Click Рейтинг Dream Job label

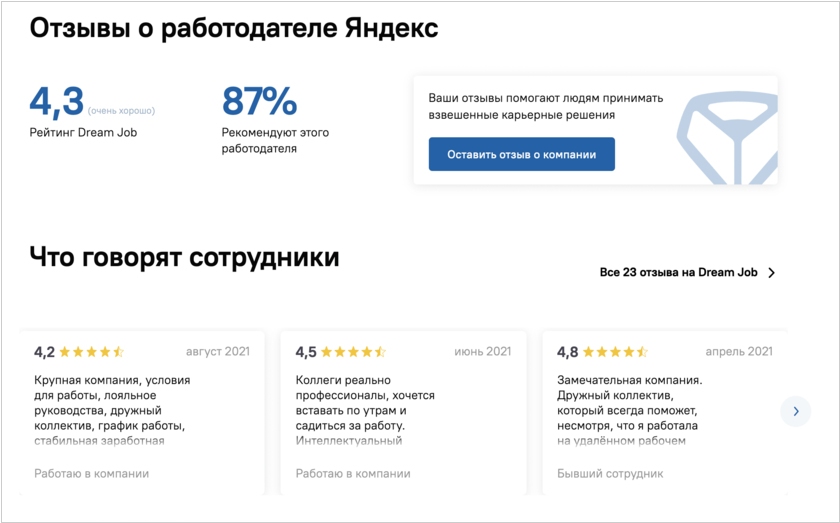83,132
